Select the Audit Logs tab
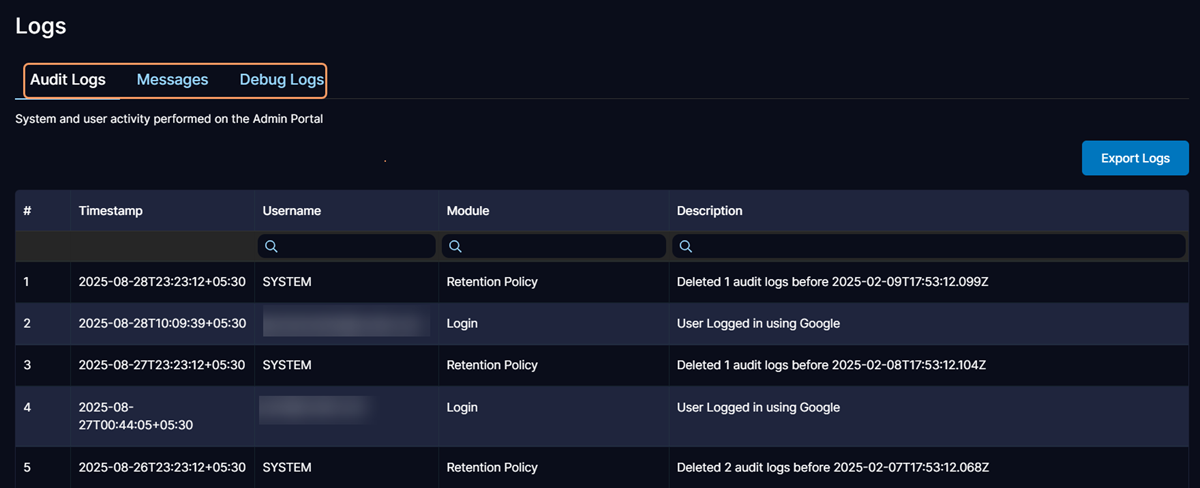The height and width of the screenshot is (488, 1200). click(68, 80)
